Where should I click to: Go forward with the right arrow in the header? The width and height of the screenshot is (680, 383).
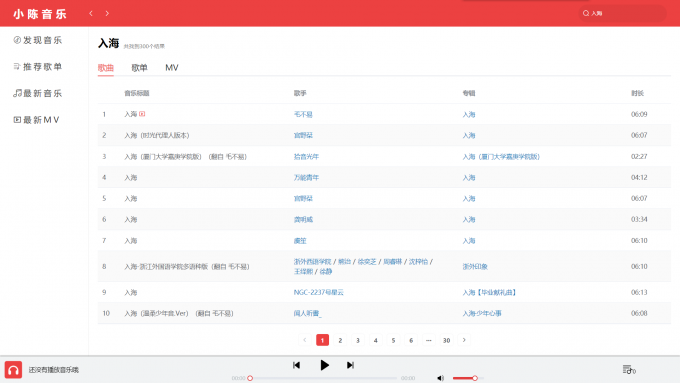click(x=107, y=13)
